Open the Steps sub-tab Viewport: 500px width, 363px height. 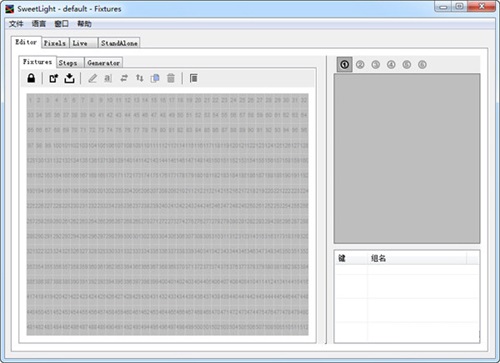pos(70,63)
